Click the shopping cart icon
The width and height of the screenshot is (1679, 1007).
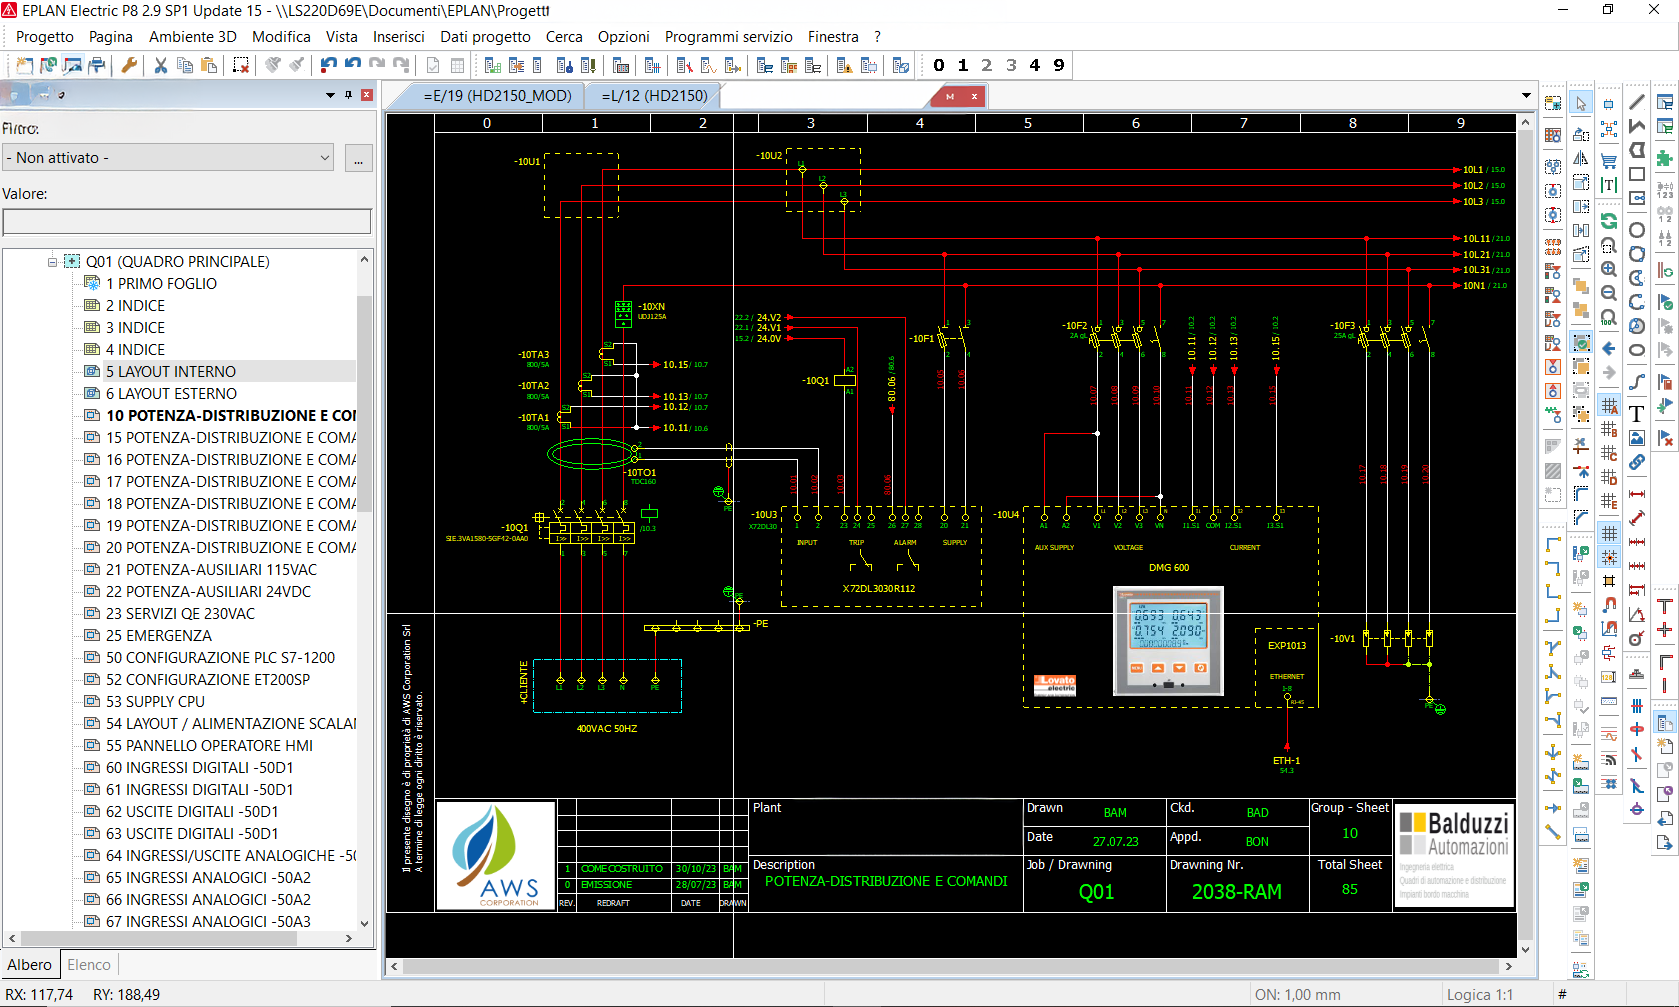point(1608,160)
